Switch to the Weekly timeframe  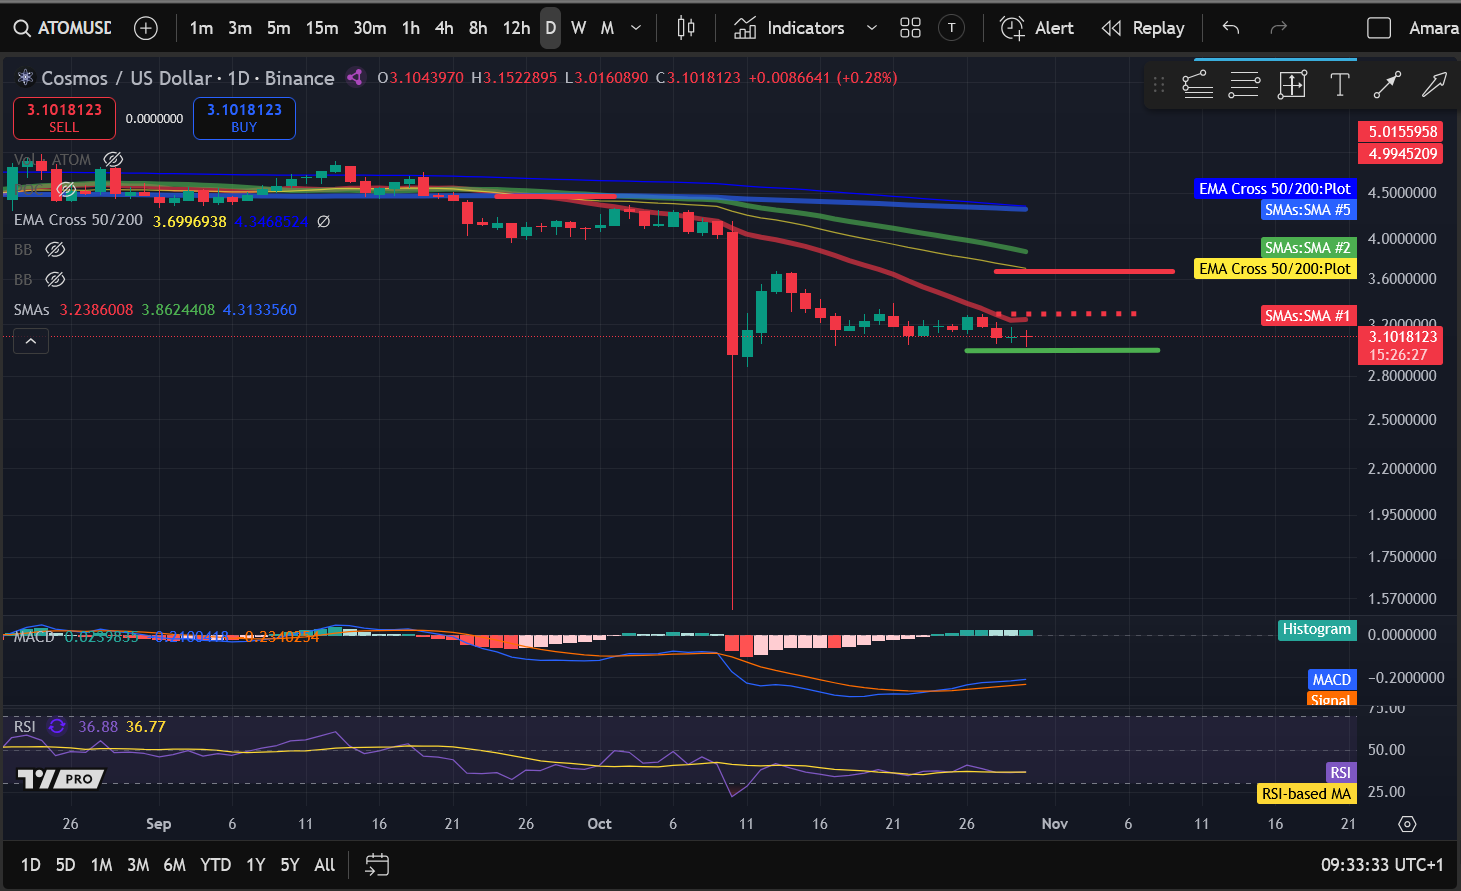578,27
